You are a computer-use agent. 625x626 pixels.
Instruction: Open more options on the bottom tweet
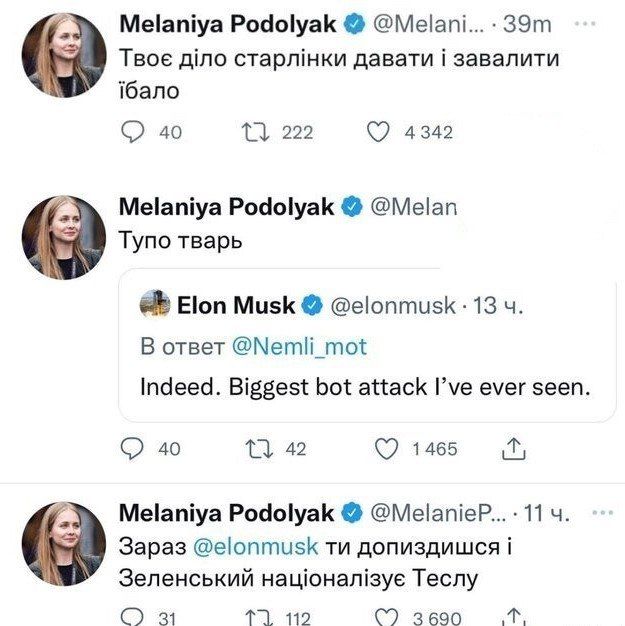pos(602,511)
